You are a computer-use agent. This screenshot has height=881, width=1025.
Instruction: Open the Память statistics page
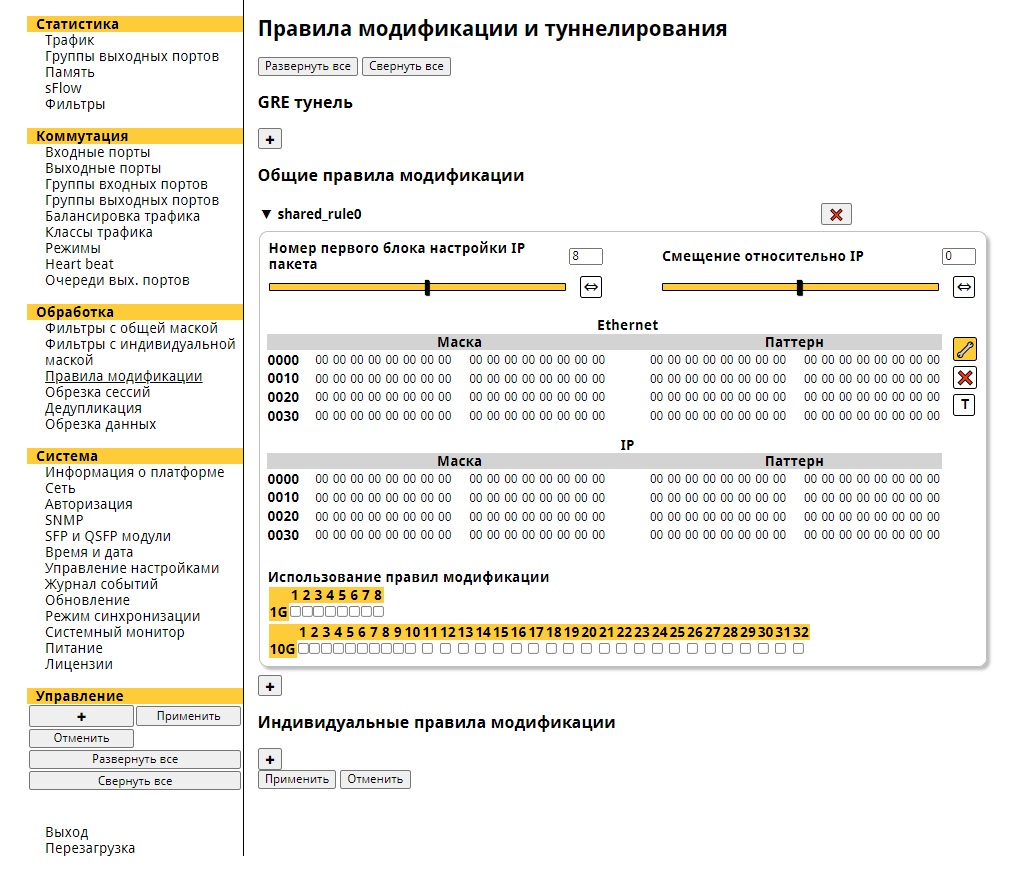click(69, 73)
